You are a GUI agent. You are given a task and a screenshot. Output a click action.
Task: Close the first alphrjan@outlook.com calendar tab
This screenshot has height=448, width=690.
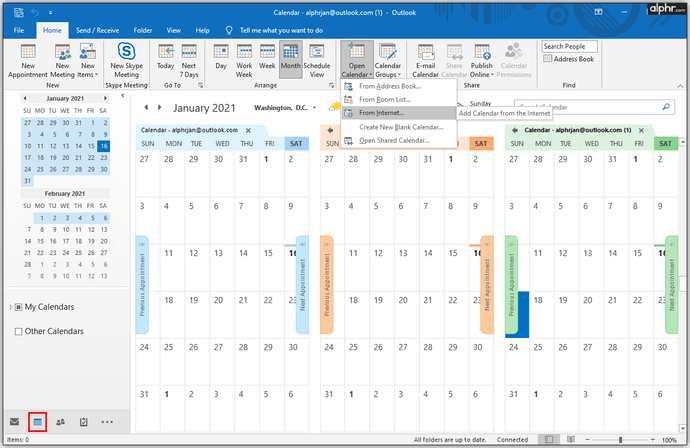(x=248, y=131)
